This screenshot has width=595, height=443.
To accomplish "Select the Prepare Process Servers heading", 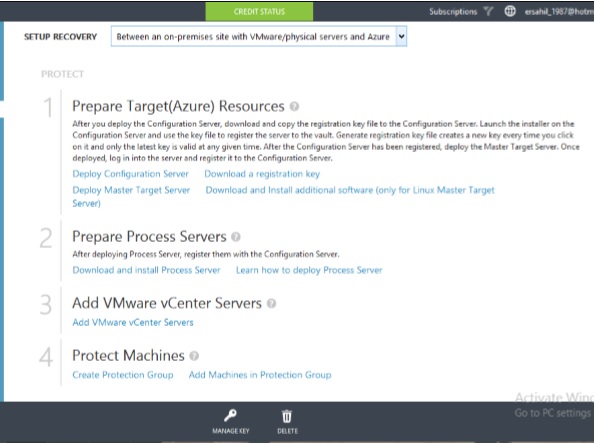I will tap(149, 237).
